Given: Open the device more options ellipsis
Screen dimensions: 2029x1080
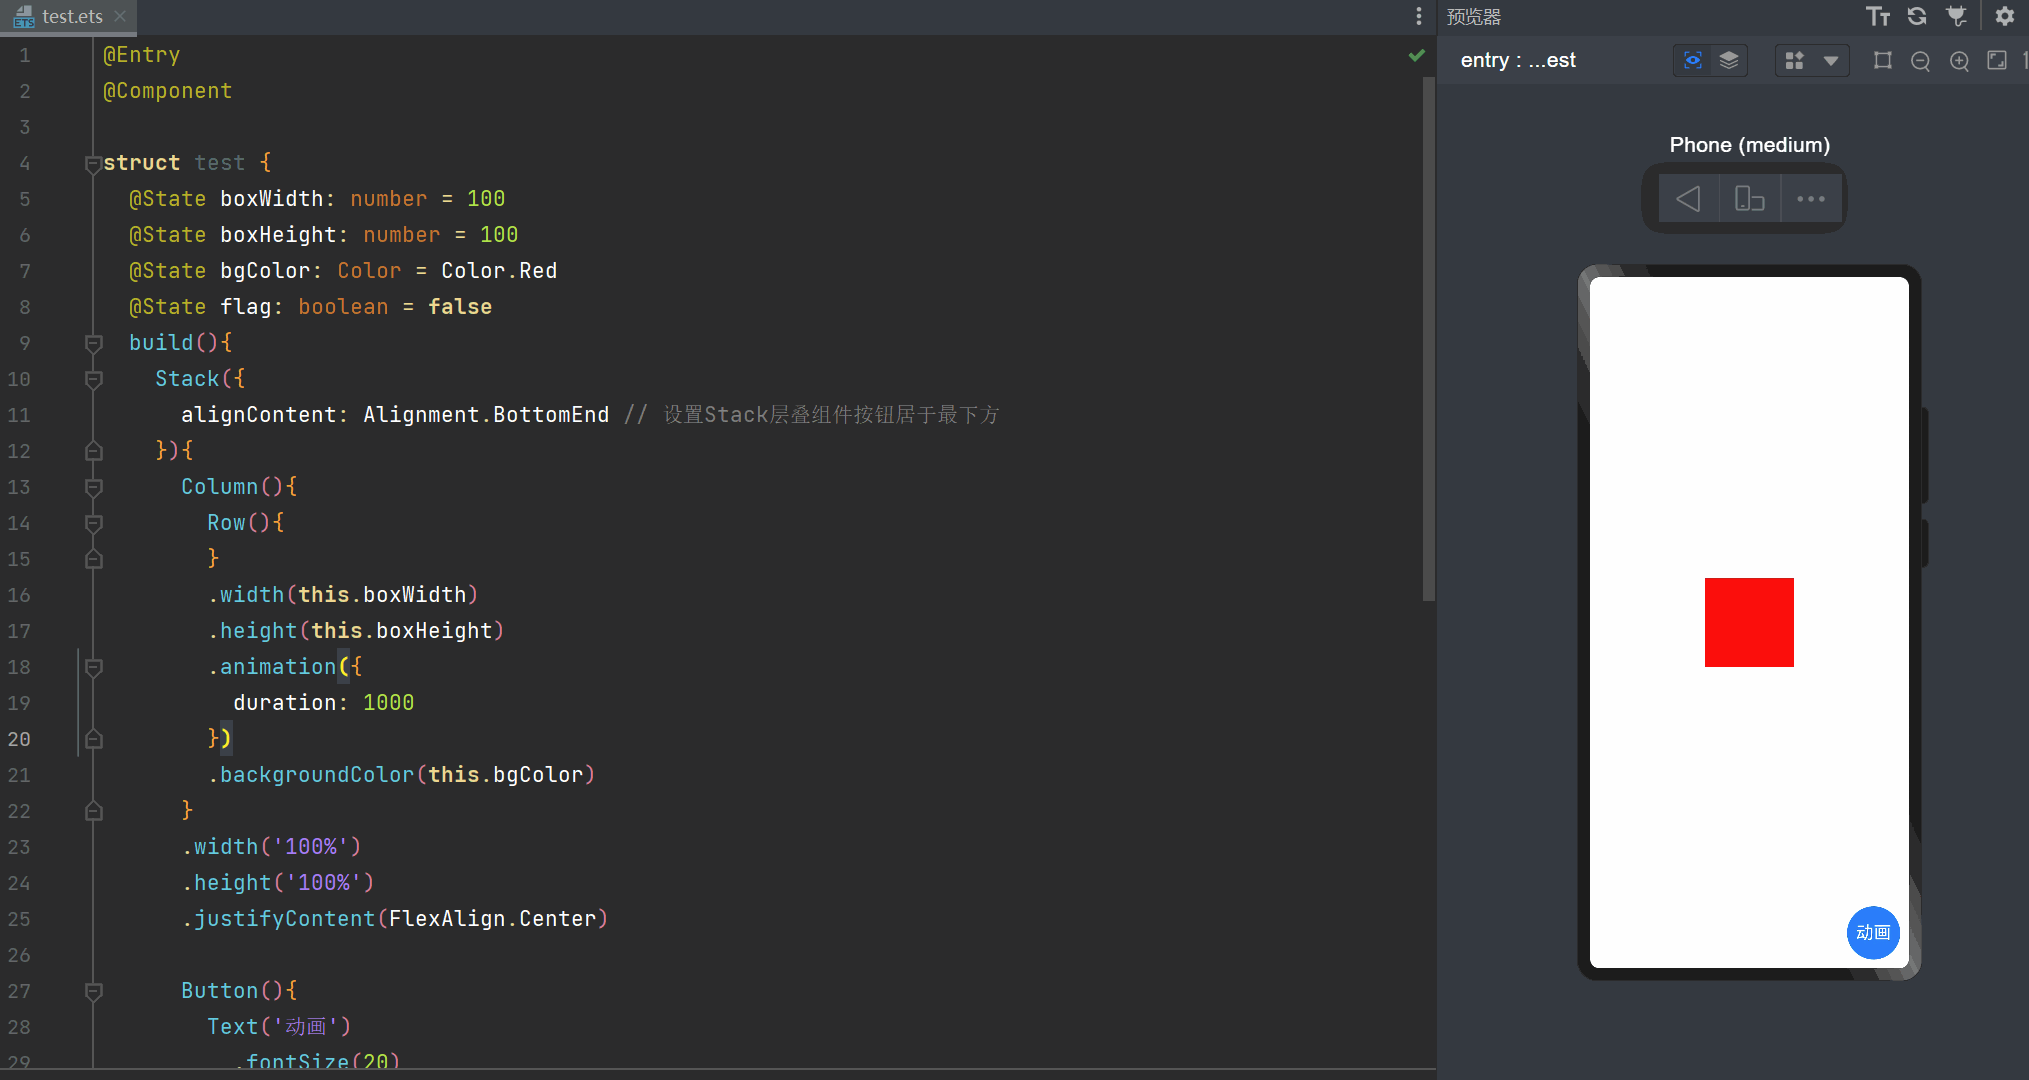Looking at the screenshot, I should click(1810, 199).
